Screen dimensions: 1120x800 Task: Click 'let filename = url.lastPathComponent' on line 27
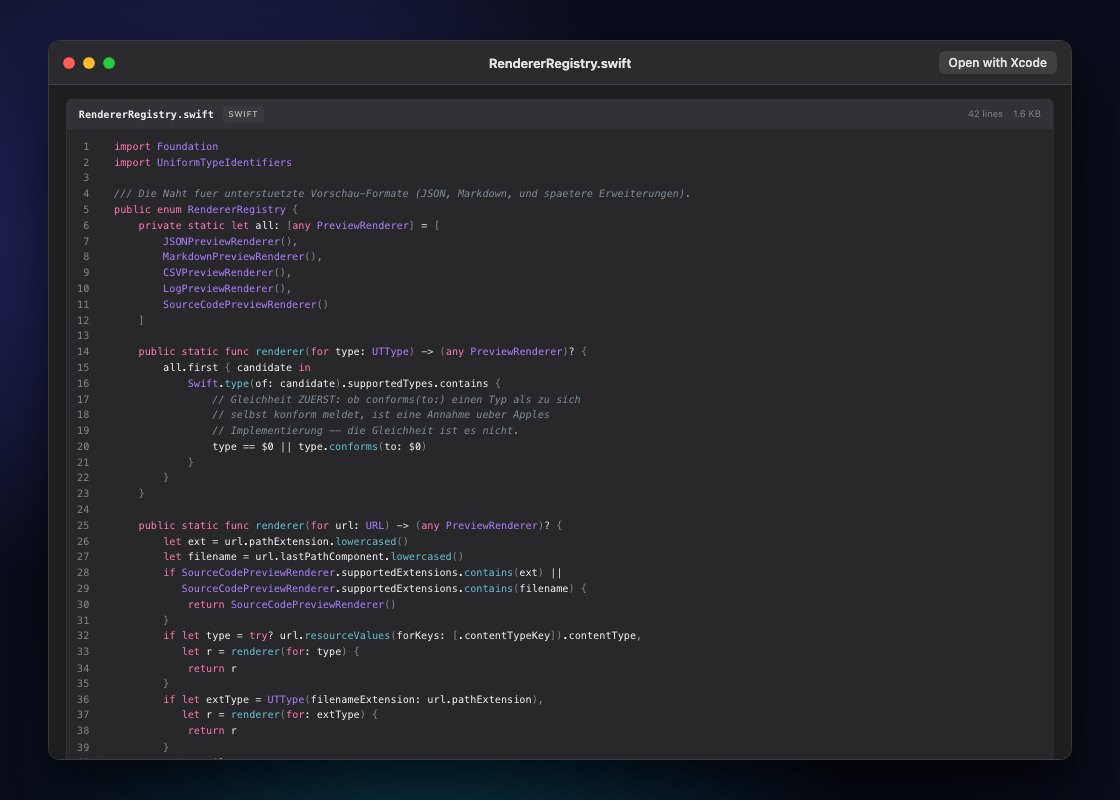coord(274,556)
